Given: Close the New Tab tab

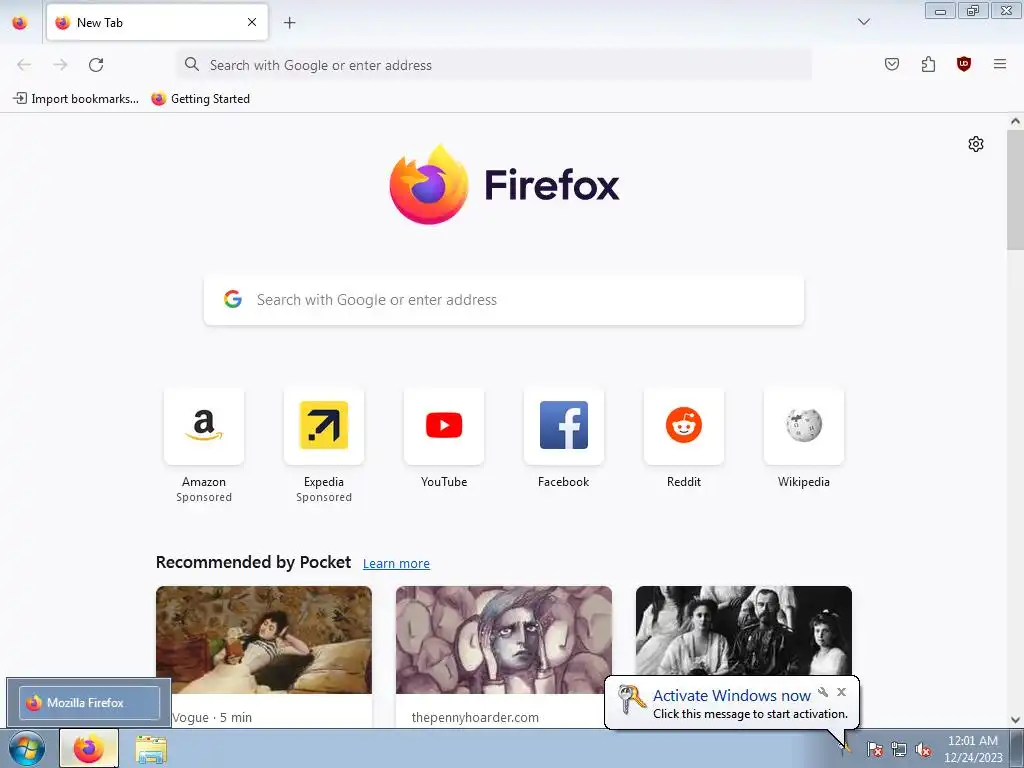Looking at the screenshot, I should click(252, 22).
